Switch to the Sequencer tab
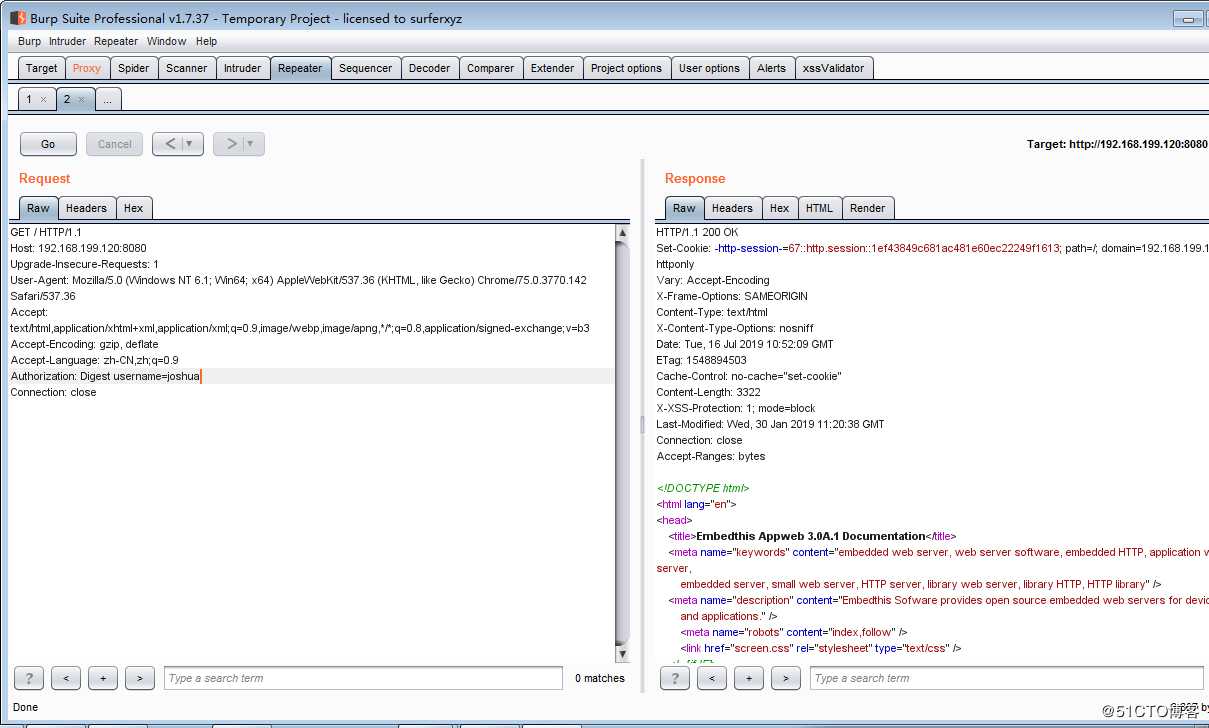The width and height of the screenshot is (1209, 728). (366, 68)
